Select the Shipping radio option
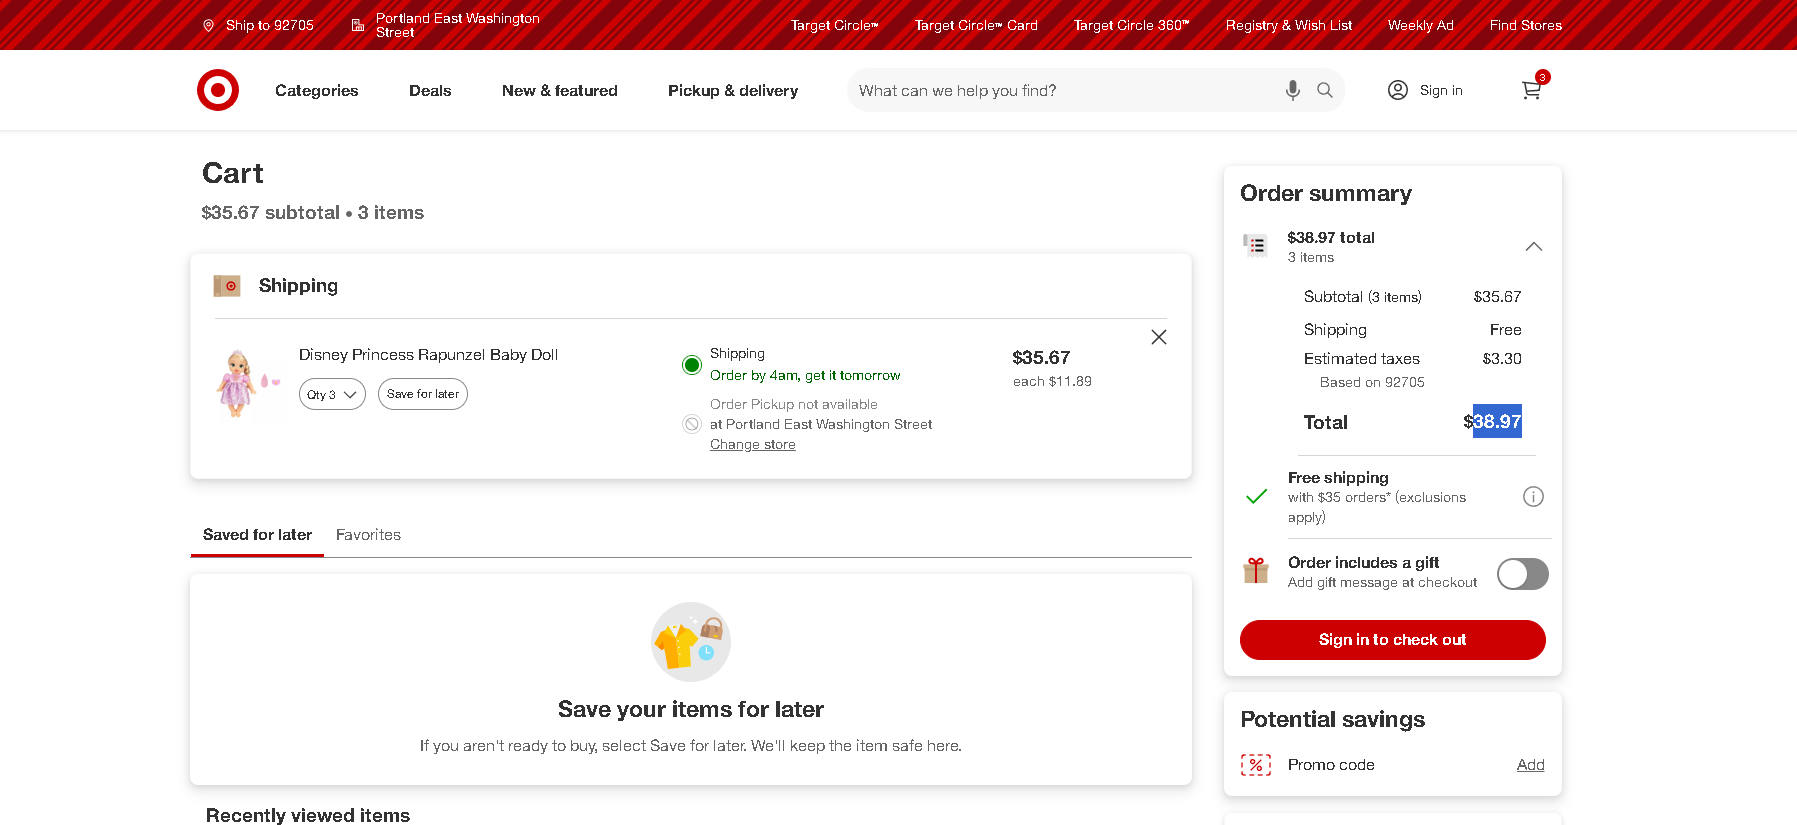The height and width of the screenshot is (825, 1797). tap(691, 365)
